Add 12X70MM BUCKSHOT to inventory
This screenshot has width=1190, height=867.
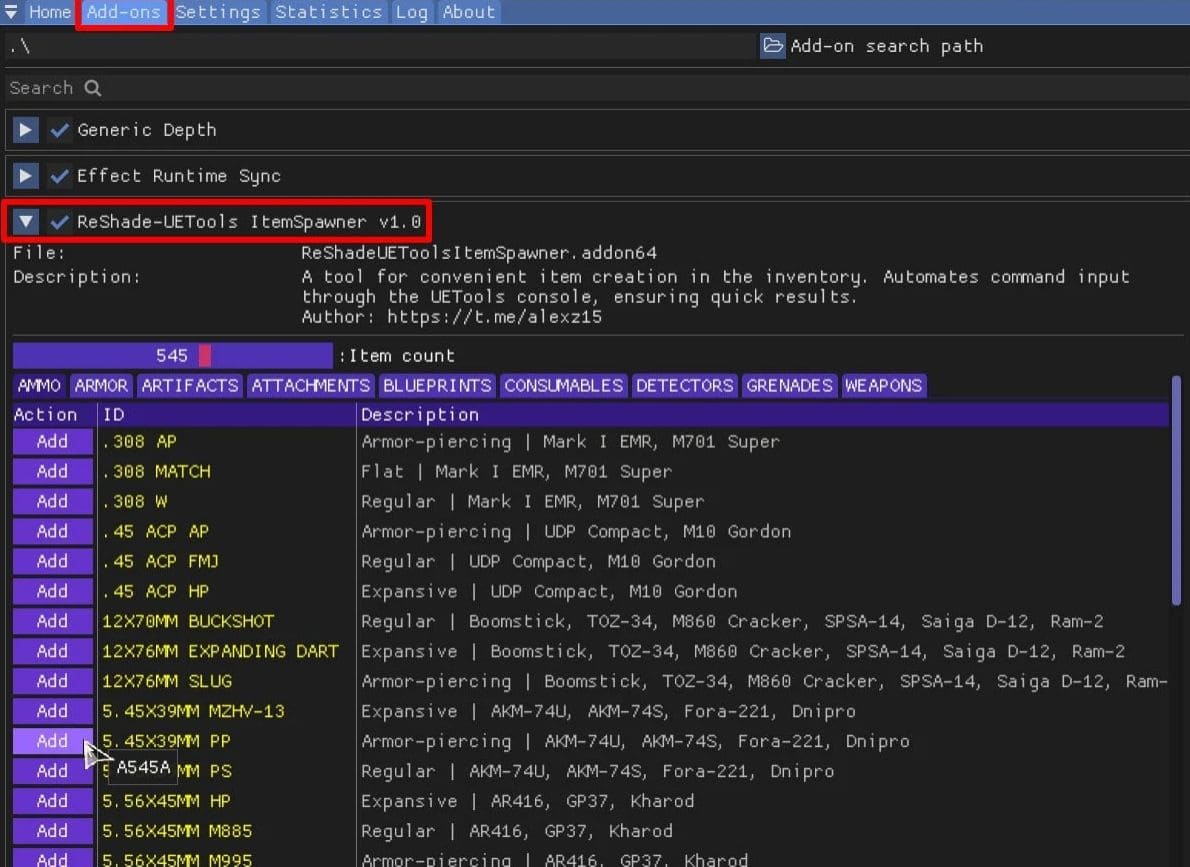tap(52, 621)
